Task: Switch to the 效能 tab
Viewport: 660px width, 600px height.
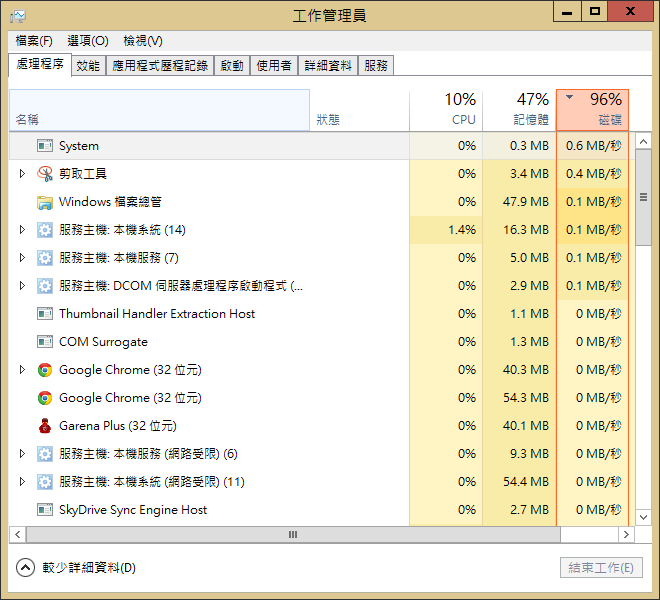Action: click(88, 66)
